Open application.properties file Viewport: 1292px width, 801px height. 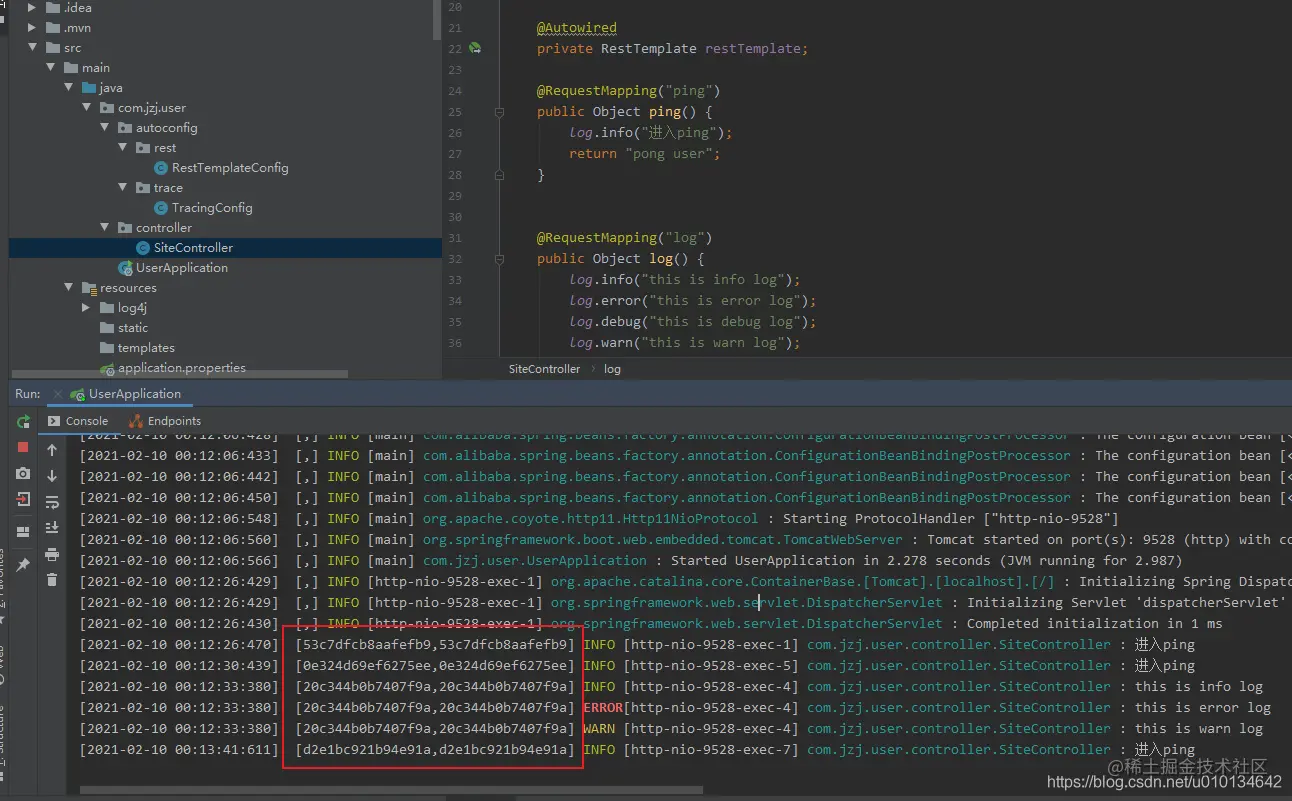[x=181, y=368]
